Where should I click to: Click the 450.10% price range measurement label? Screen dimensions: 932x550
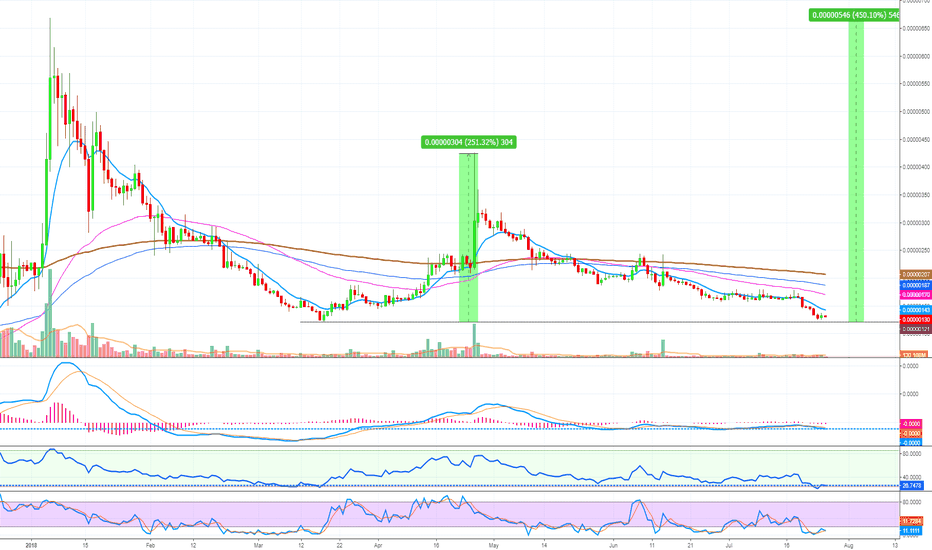(x=854, y=15)
